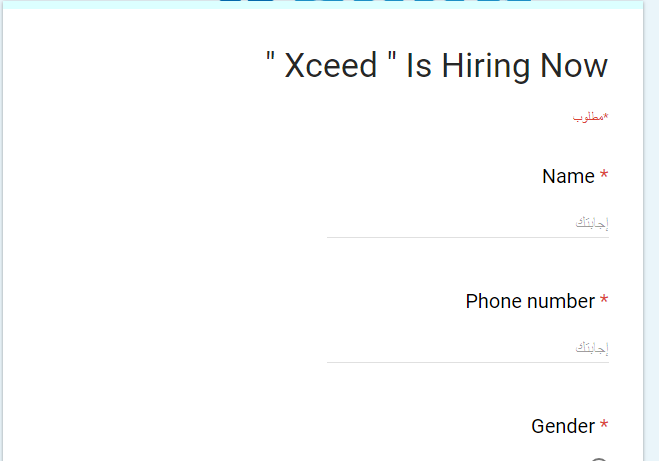Click the word "Xceed" in the title
The height and width of the screenshot is (461, 659).
point(331,66)
